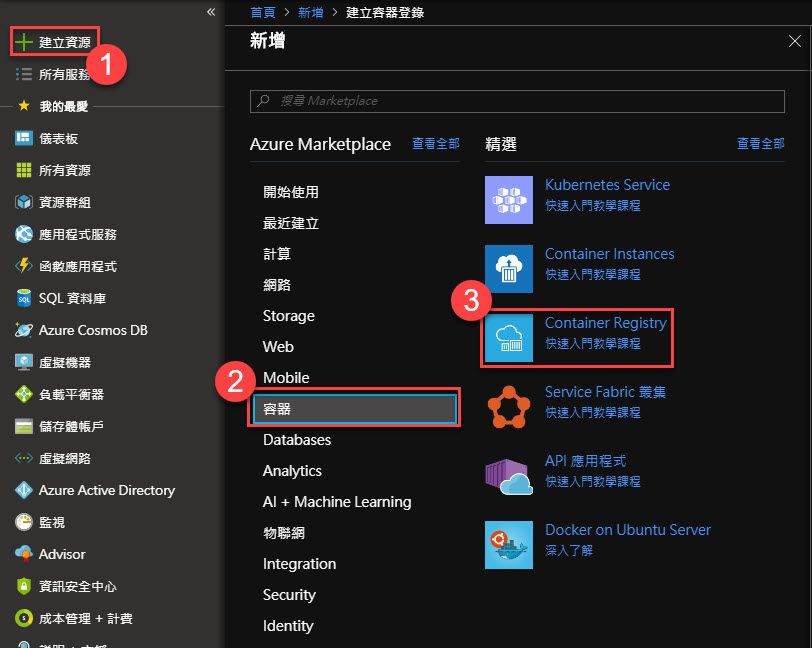Viewport: 812px width, 648px height.
Task: Collapse the sidebar with the double chevron
Action: [x=211, y=11]
